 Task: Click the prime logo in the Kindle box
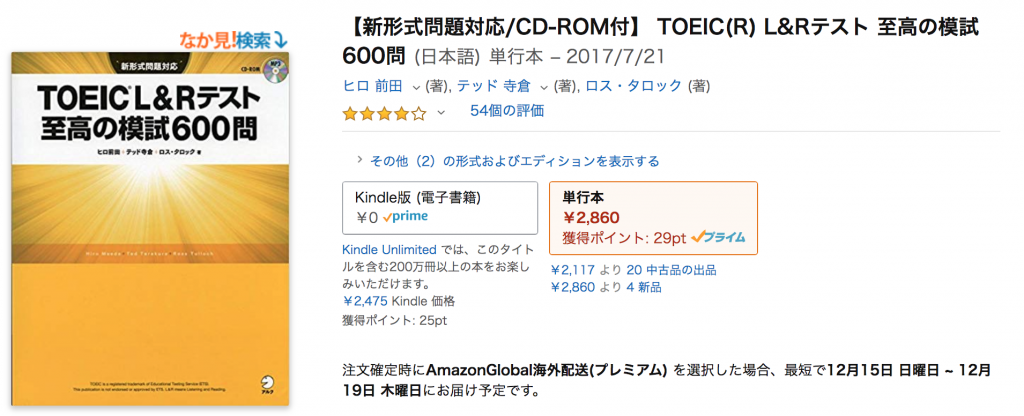coord(406,217)
